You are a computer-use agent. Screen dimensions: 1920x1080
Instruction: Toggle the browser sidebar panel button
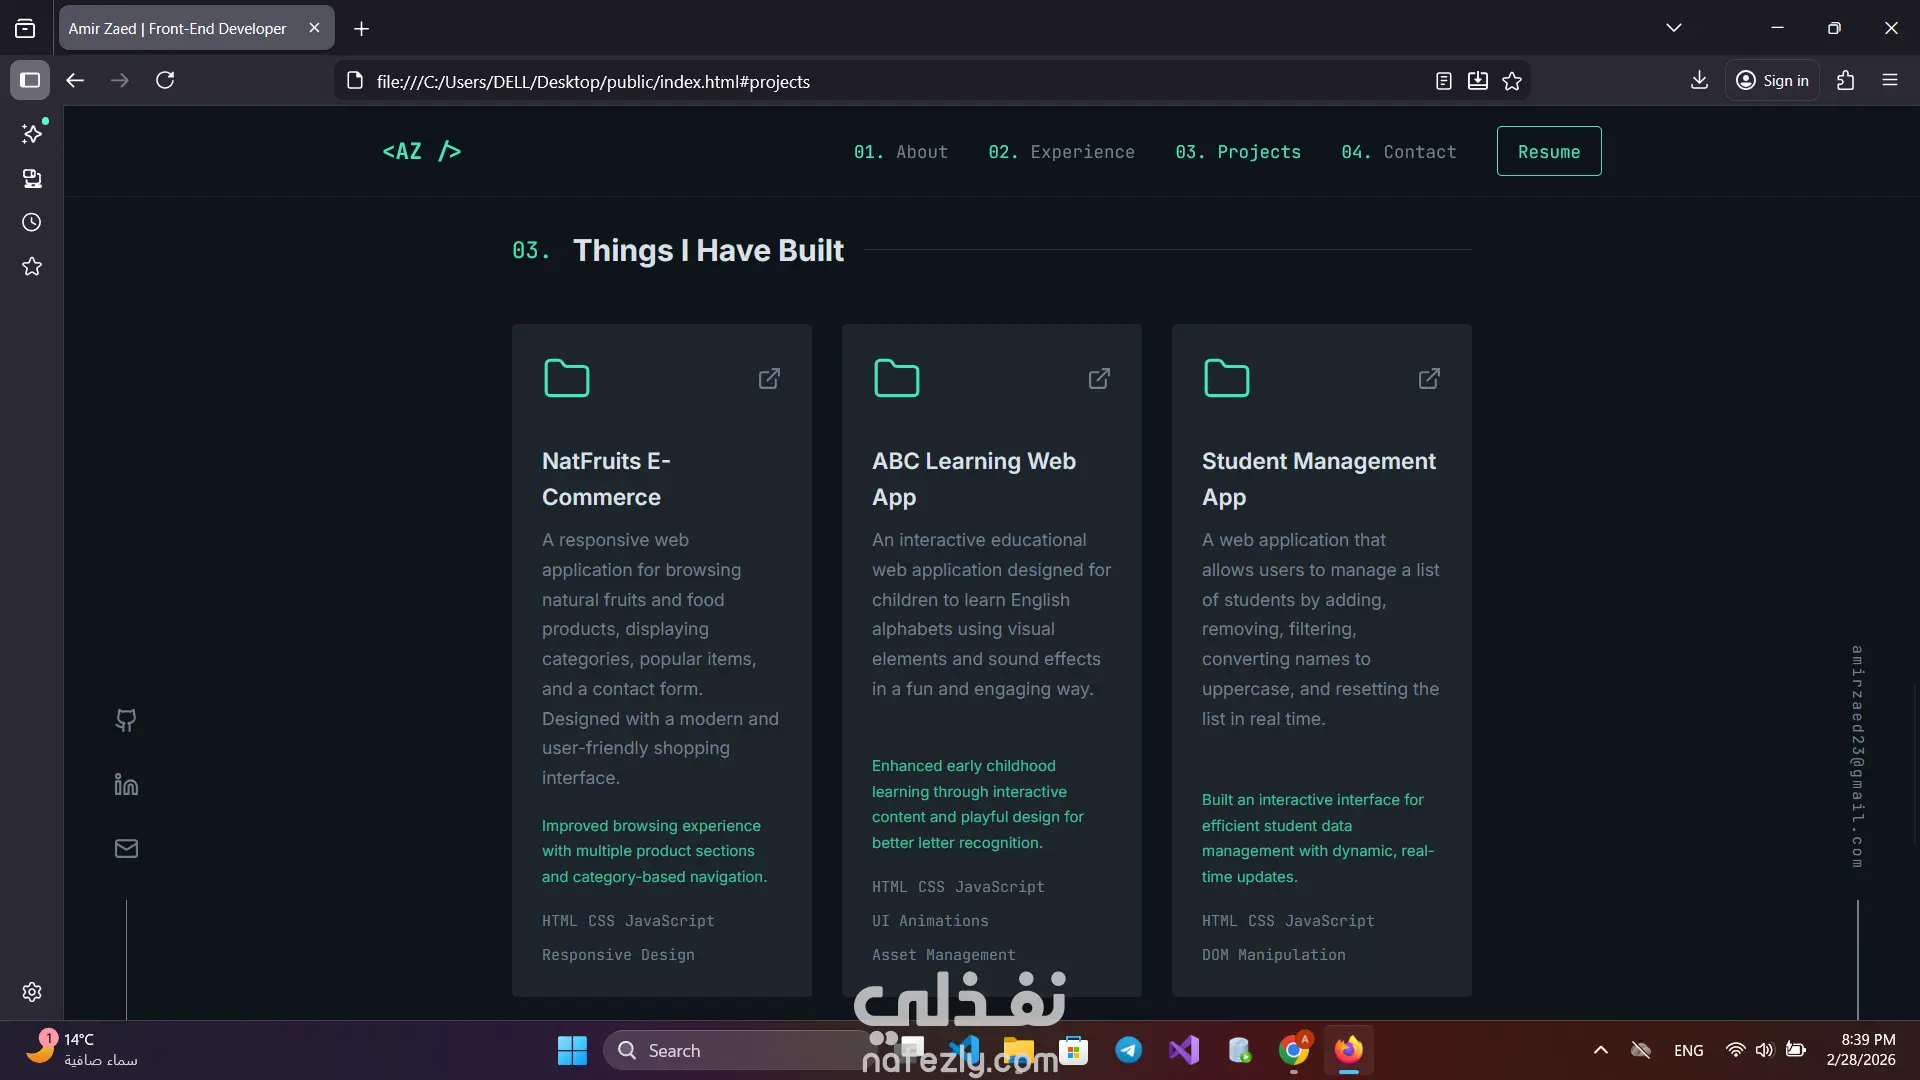30,80
